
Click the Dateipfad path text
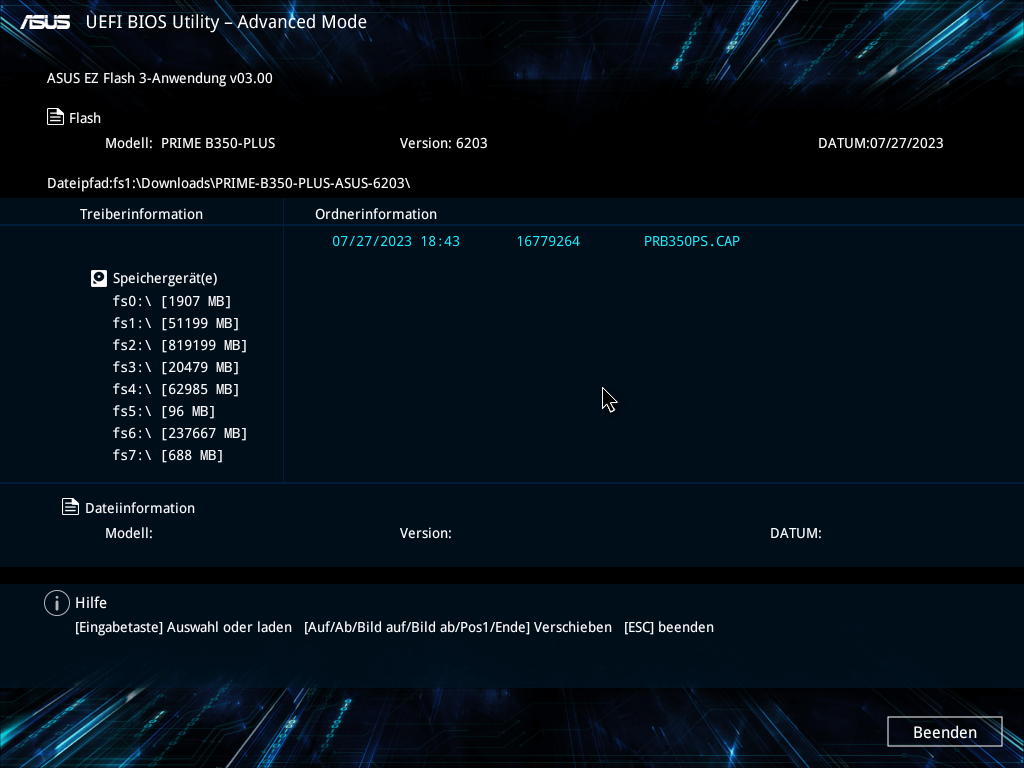point(229,183)
